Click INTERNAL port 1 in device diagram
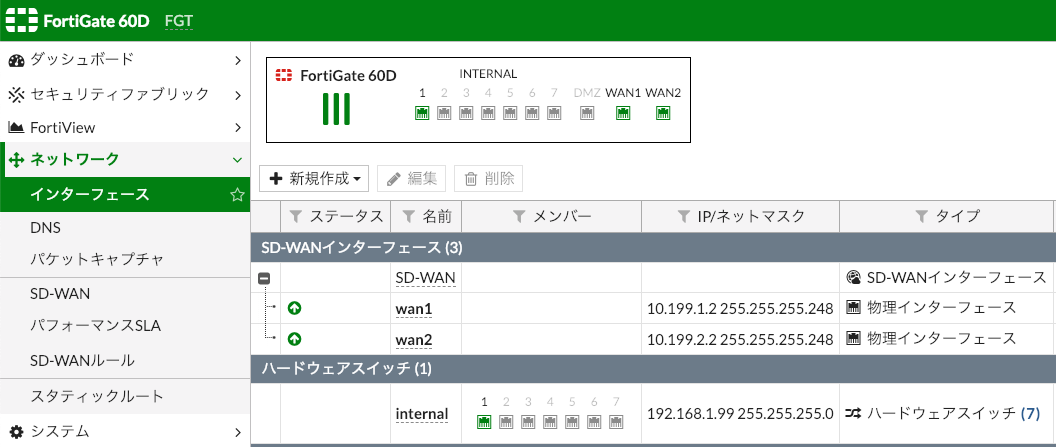Viewport: 1056px width, 447px height. pyautogui.click(x=422, y=113)
